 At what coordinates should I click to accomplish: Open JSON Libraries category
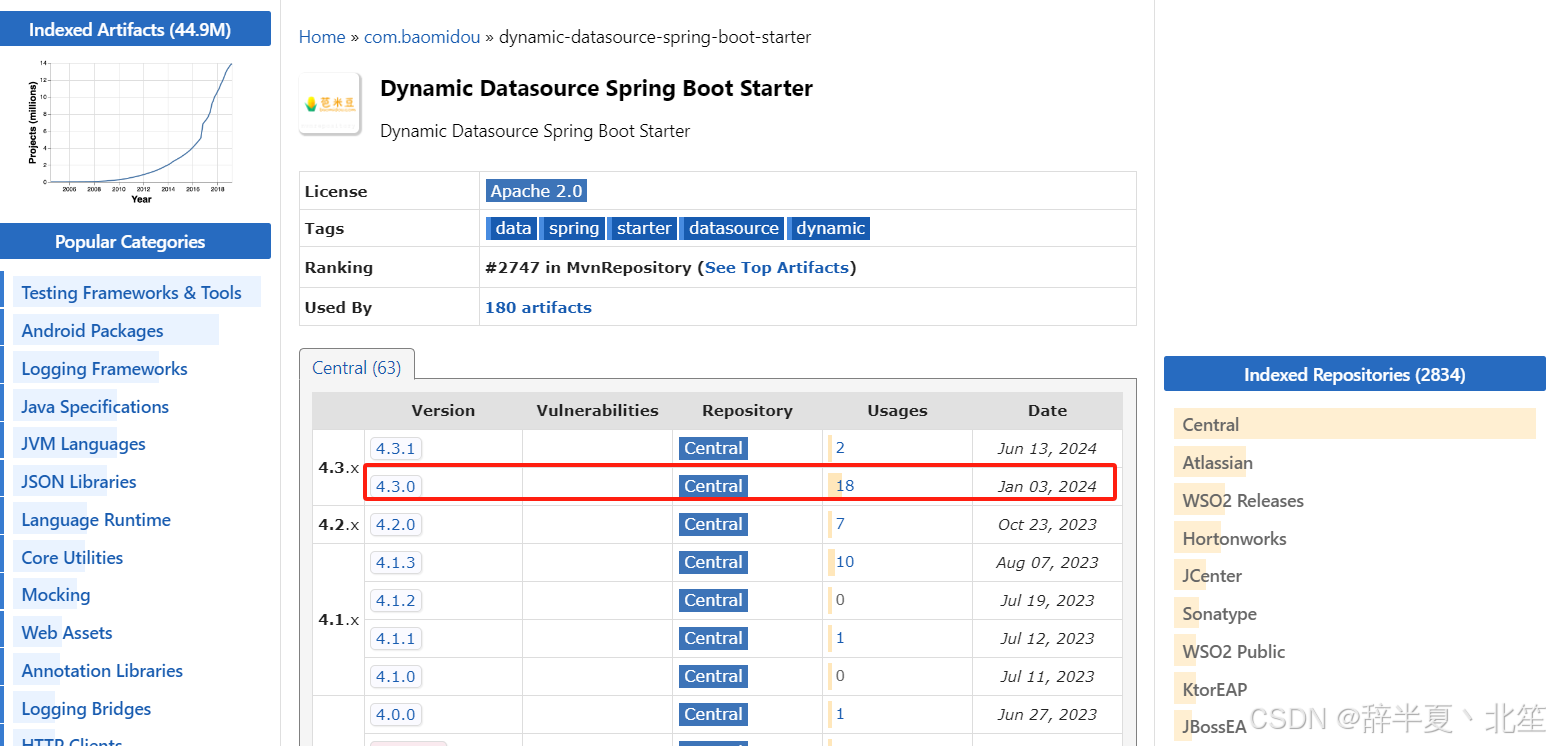[79, 482]
